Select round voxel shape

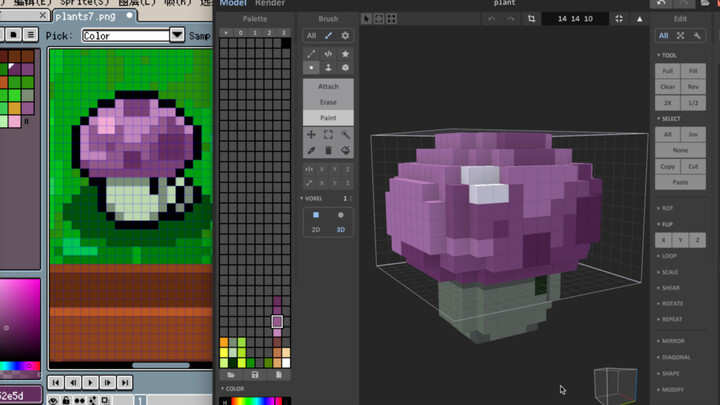pyautogui.click(x=341, y=215)
